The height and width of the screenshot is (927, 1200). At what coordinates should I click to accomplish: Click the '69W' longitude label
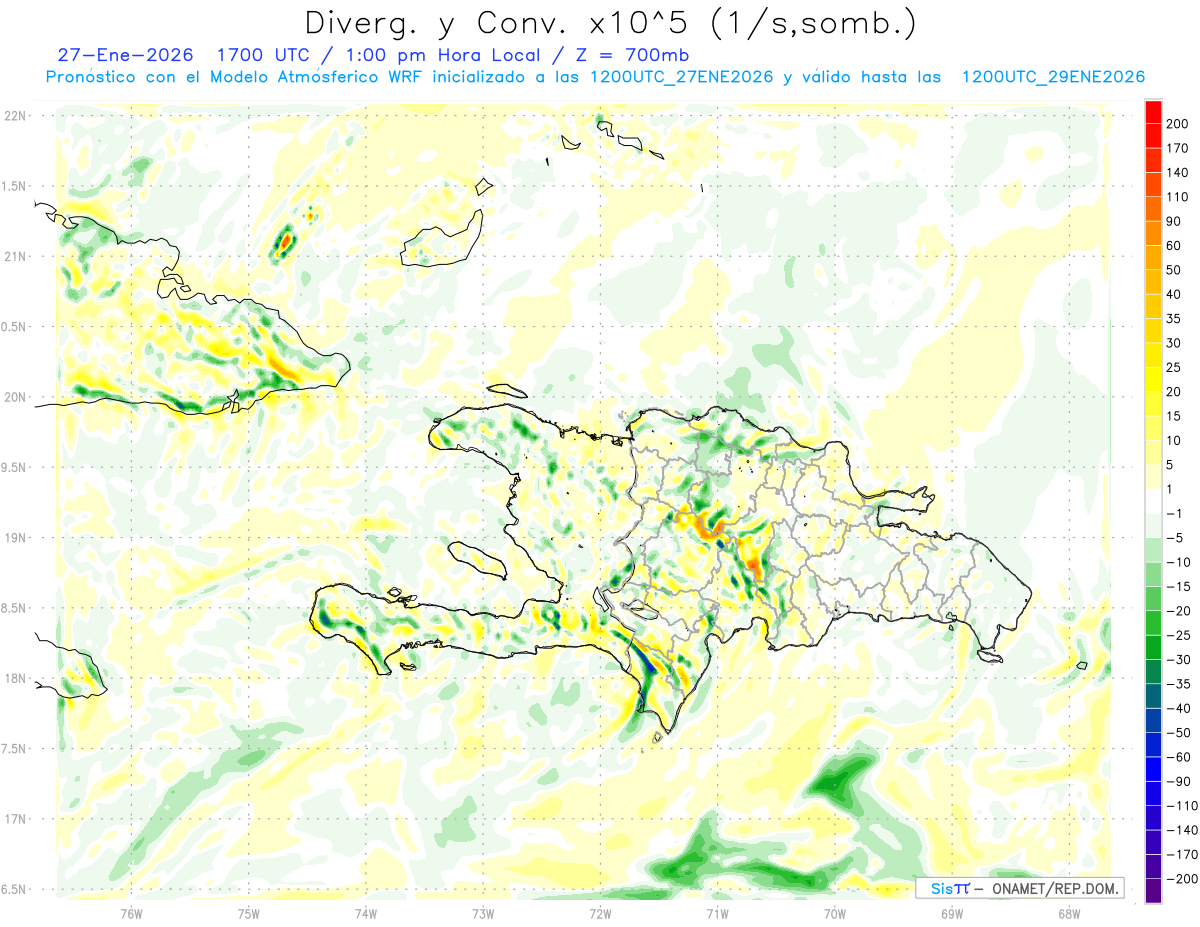tap(951, 913)
